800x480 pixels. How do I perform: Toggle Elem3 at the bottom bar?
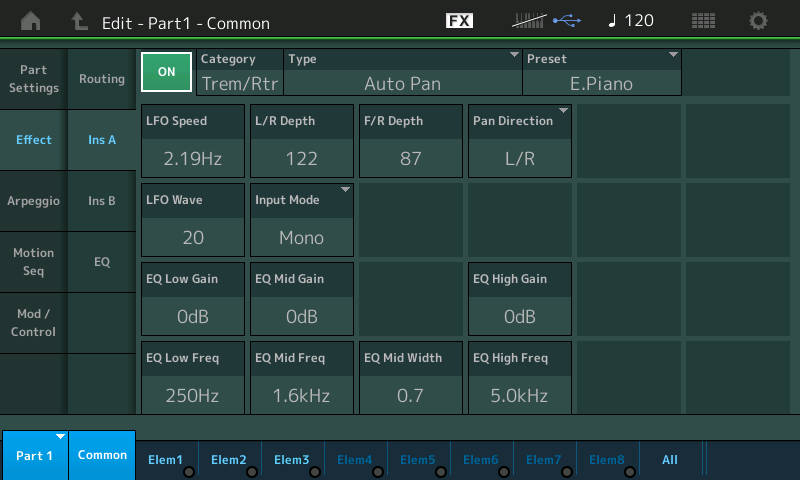[292, 459]
